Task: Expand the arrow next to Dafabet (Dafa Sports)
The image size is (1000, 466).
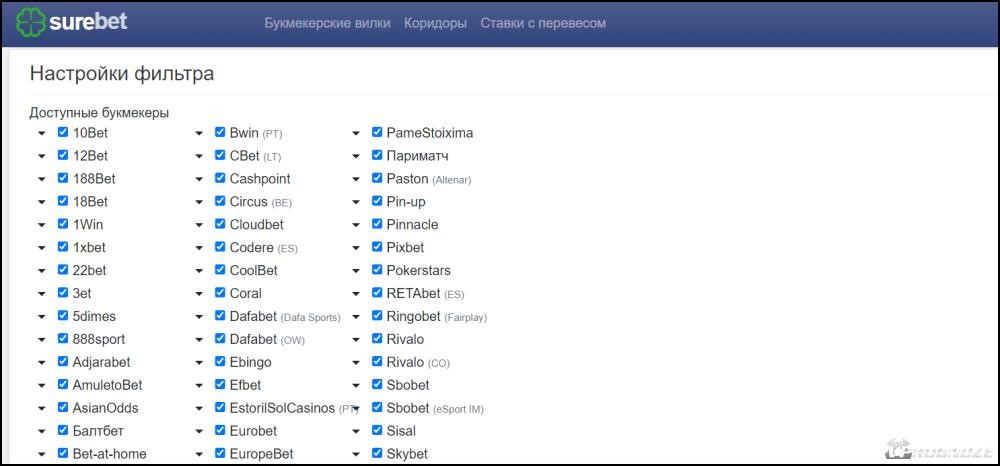Action: [x=199, y=317]
